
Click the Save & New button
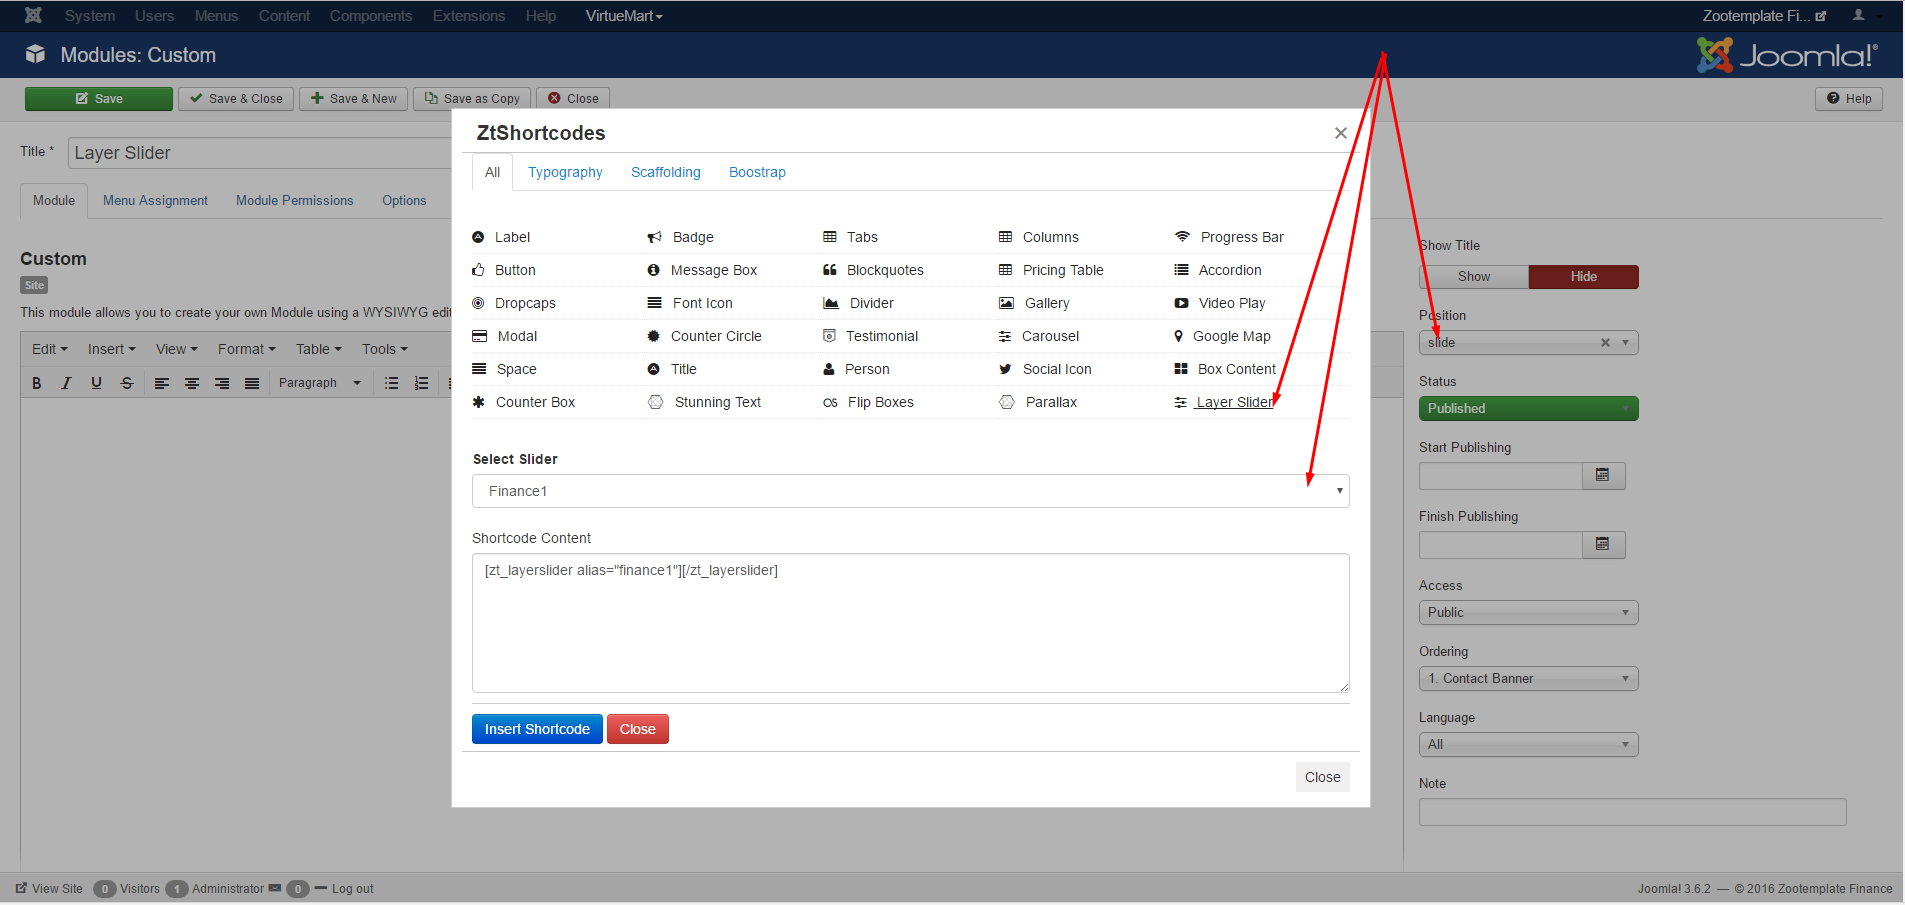pos(354,99)
